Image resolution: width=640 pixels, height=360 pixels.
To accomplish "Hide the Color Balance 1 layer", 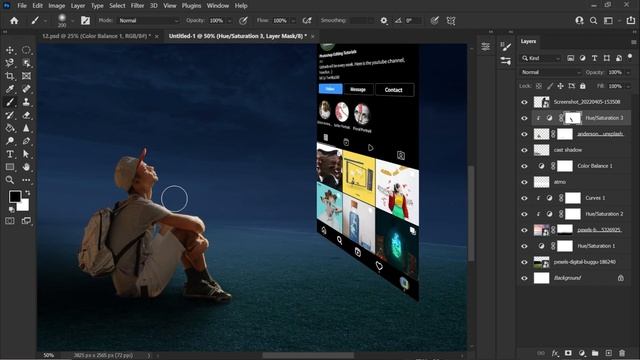I will 524,166.
